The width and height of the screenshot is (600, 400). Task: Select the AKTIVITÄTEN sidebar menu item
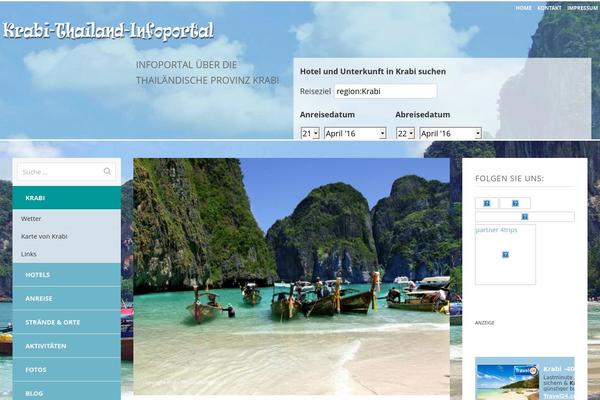[x=67, y=346]
